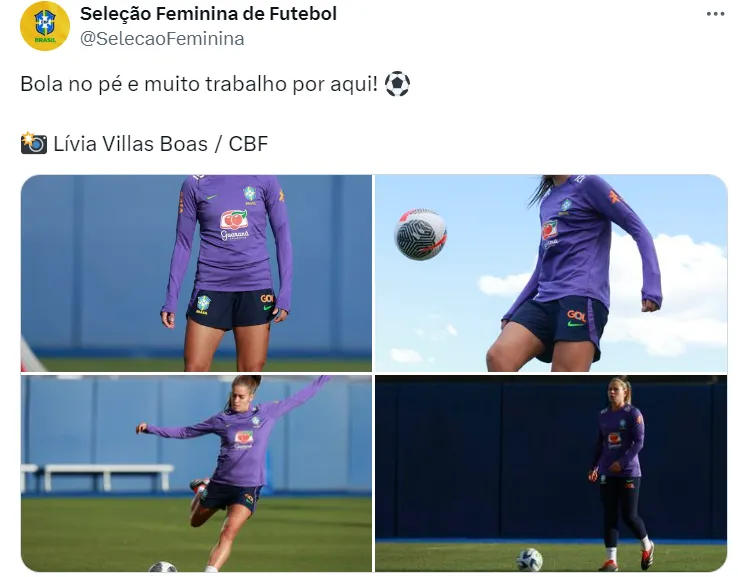Open the top-right photo with the sky background
Viewport: 738px width, 577px height.
(551, 273)
